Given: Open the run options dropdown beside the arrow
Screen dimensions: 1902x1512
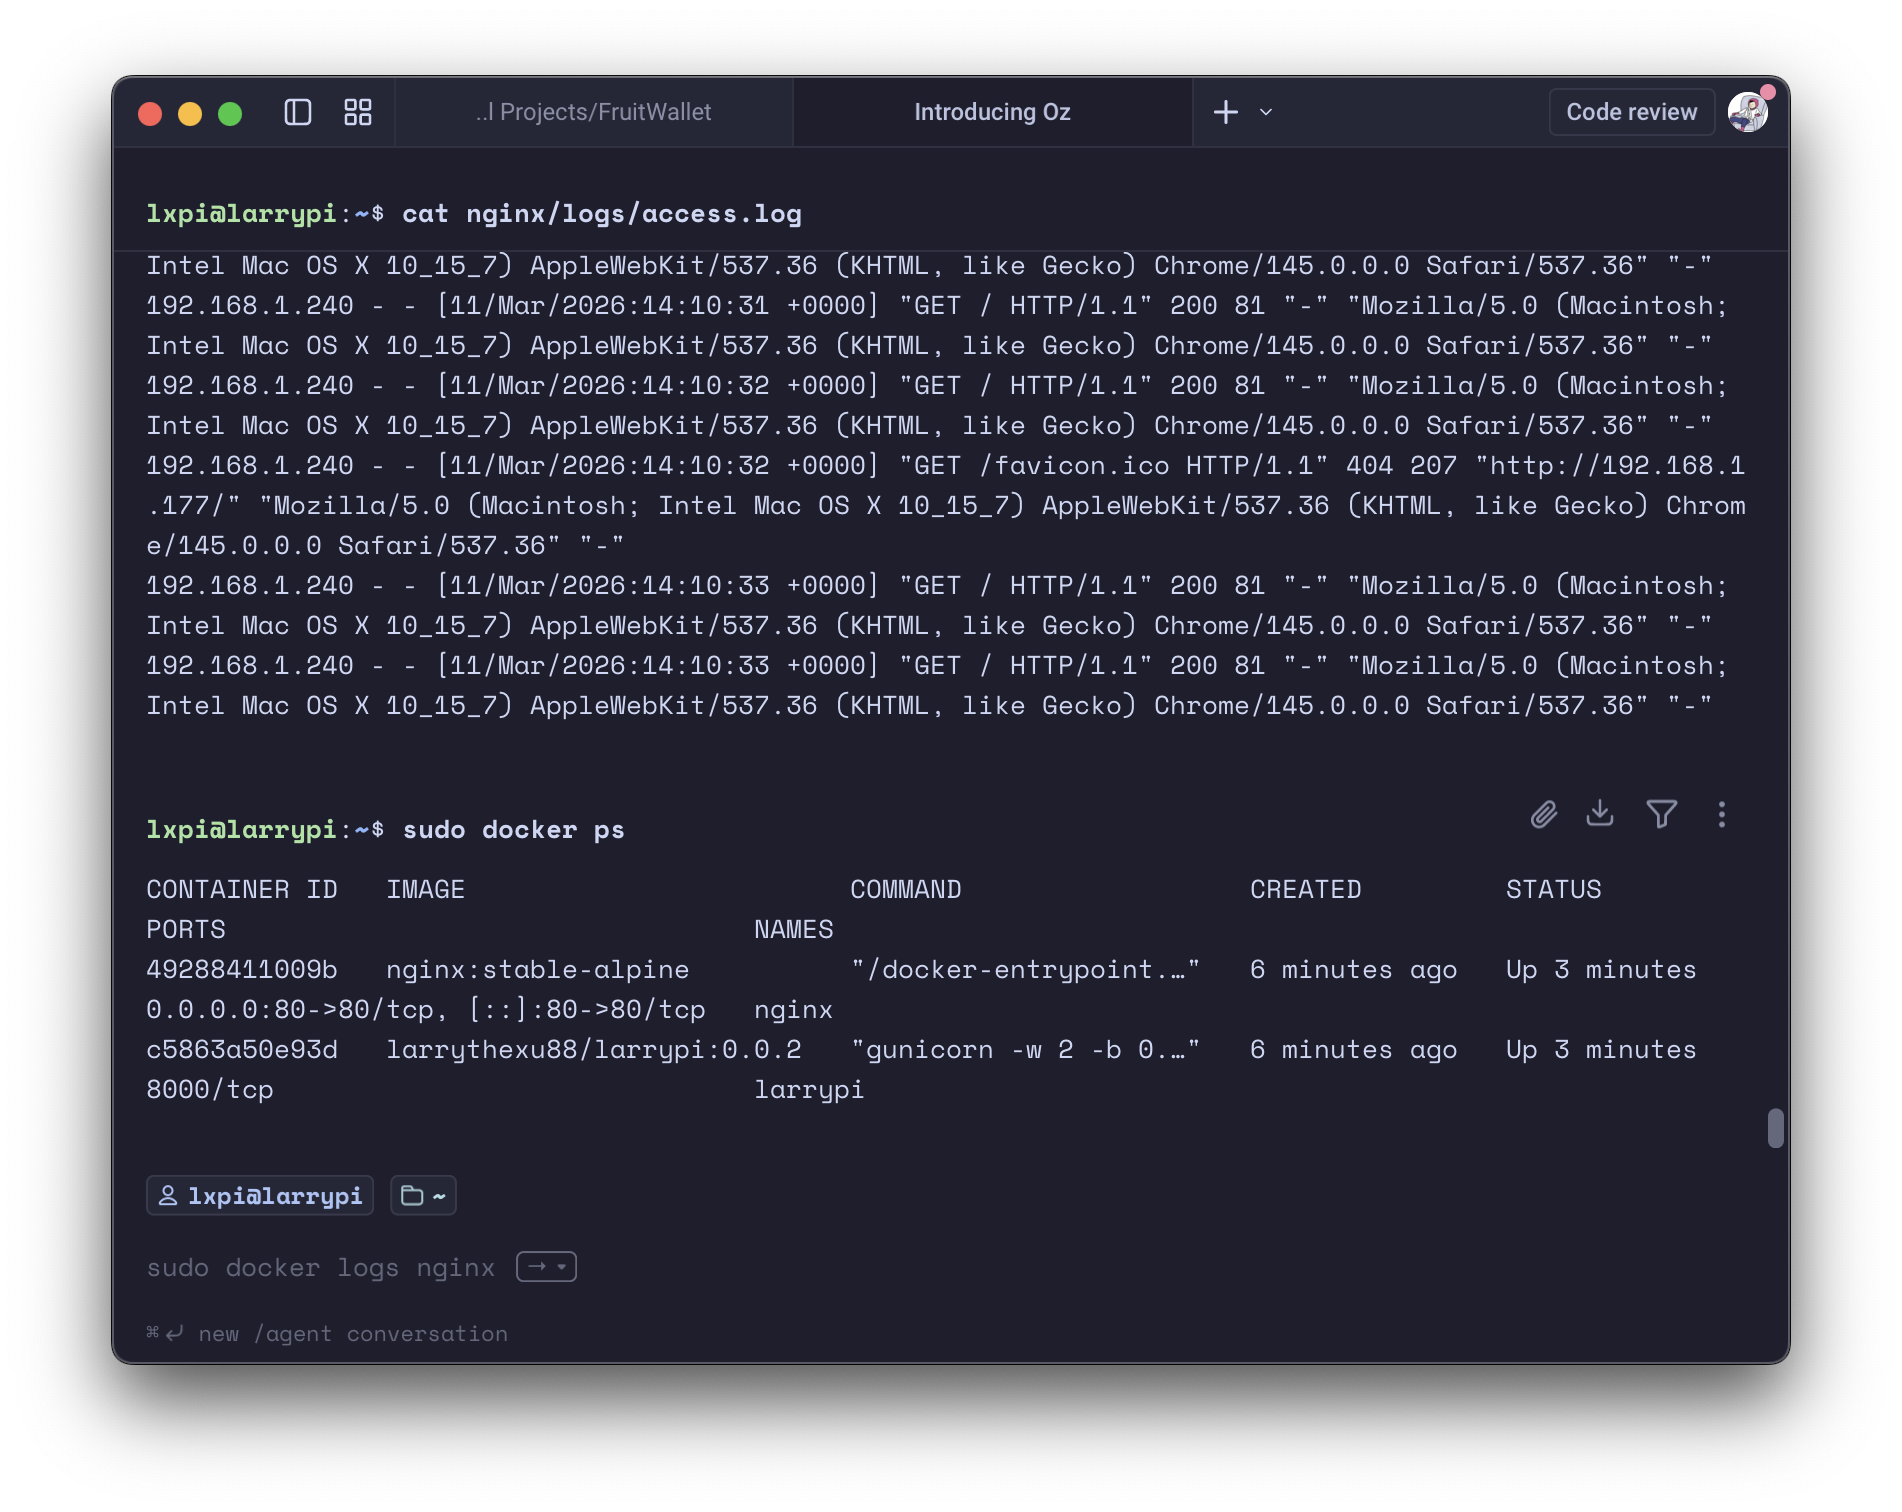Looking at the screenshot, I should click(x=559, y=1268).
